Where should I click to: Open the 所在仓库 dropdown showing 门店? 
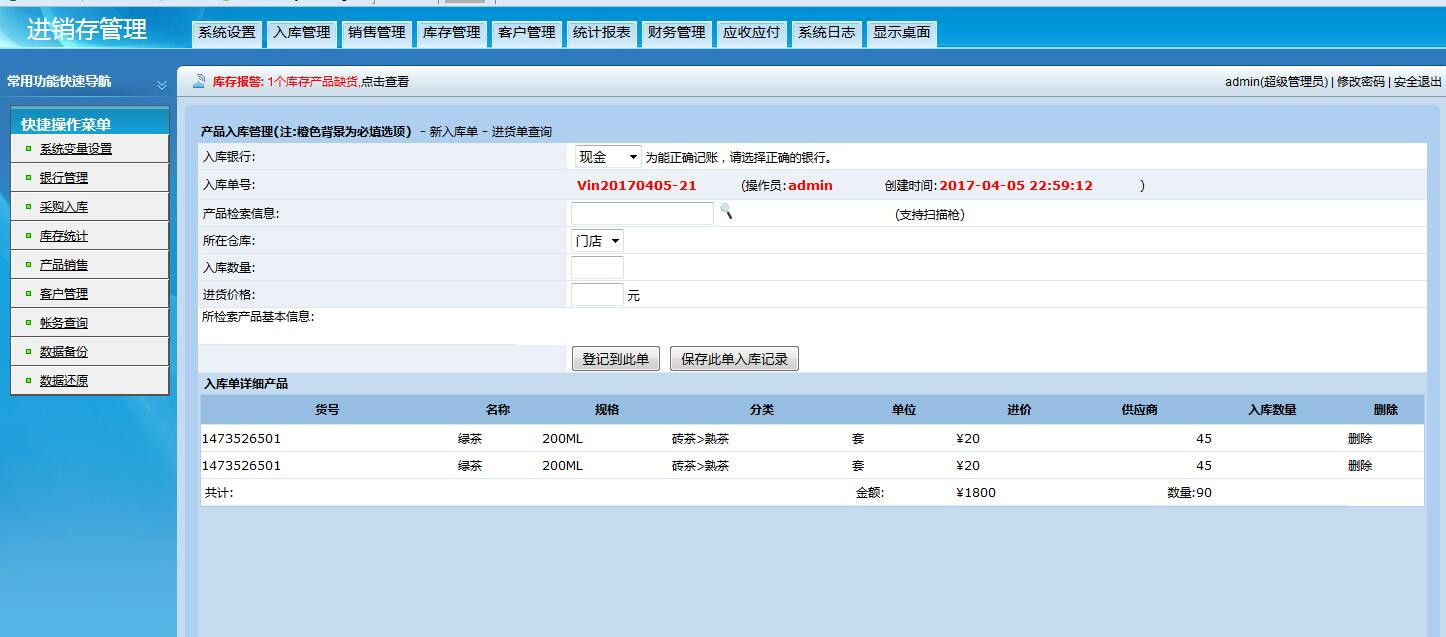coord(598,241)
